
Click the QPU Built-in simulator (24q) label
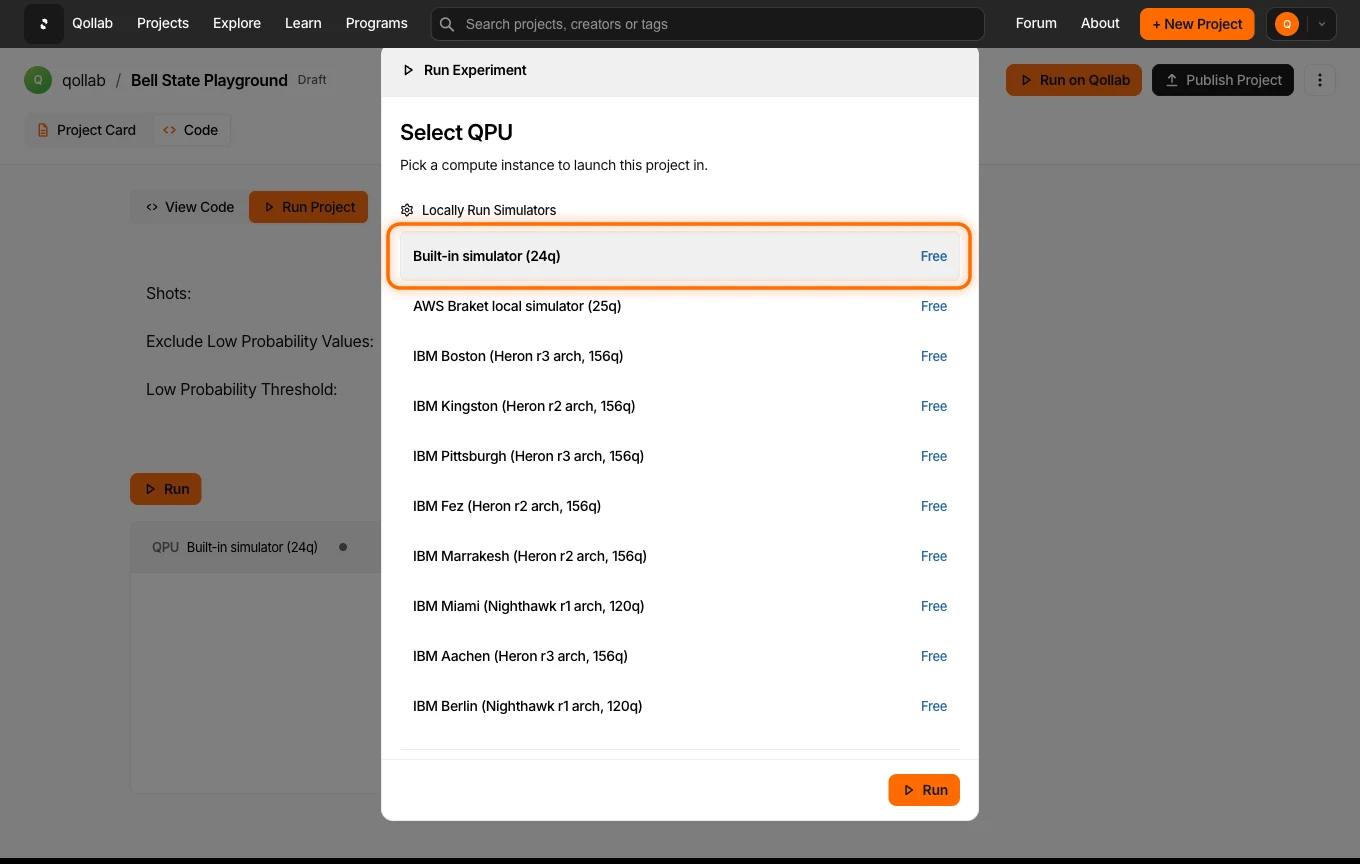235,547
